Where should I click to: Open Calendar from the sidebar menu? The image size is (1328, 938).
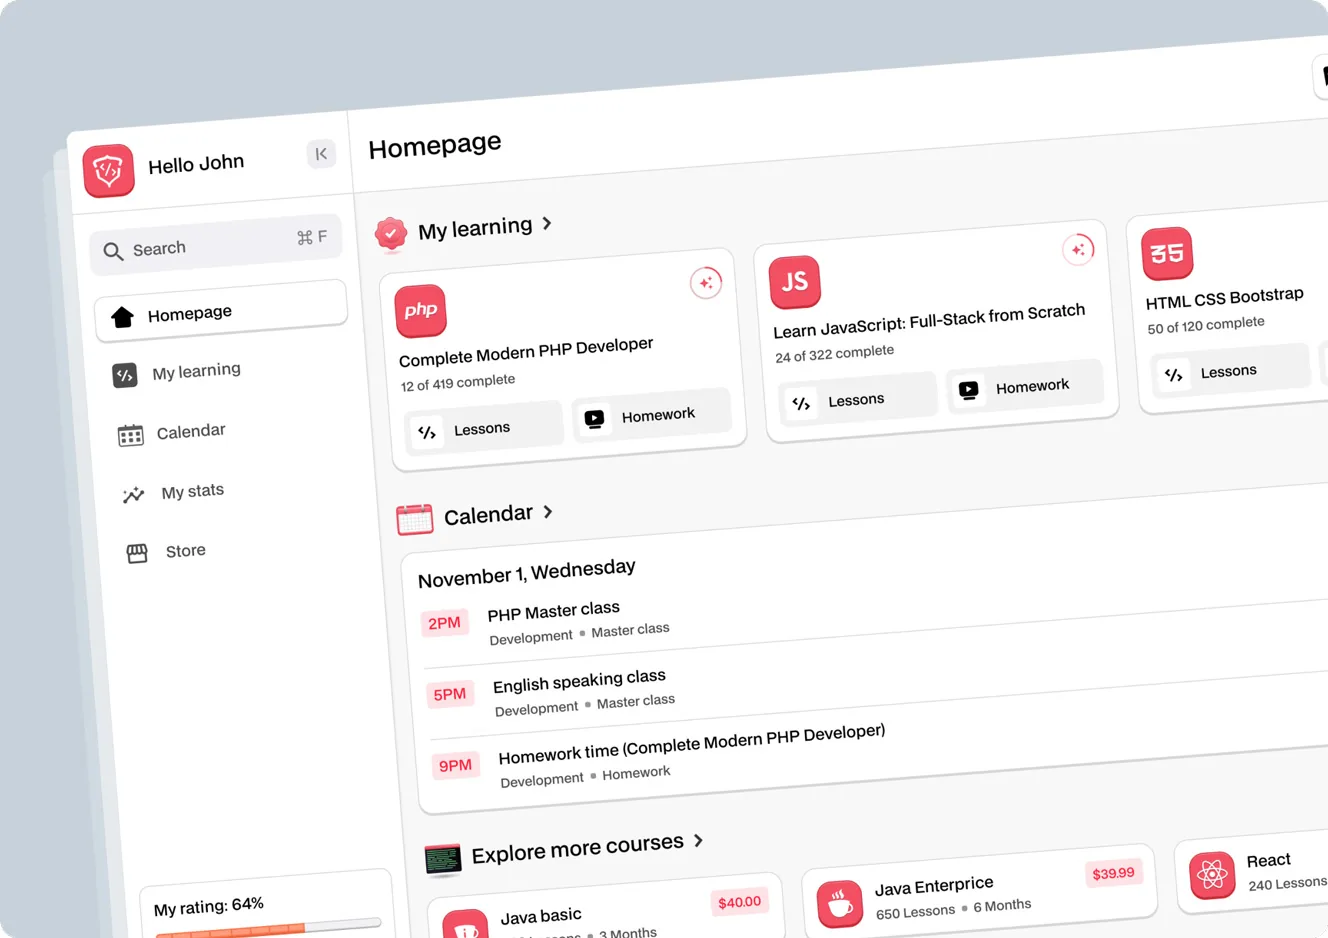[x=191, y=431]
